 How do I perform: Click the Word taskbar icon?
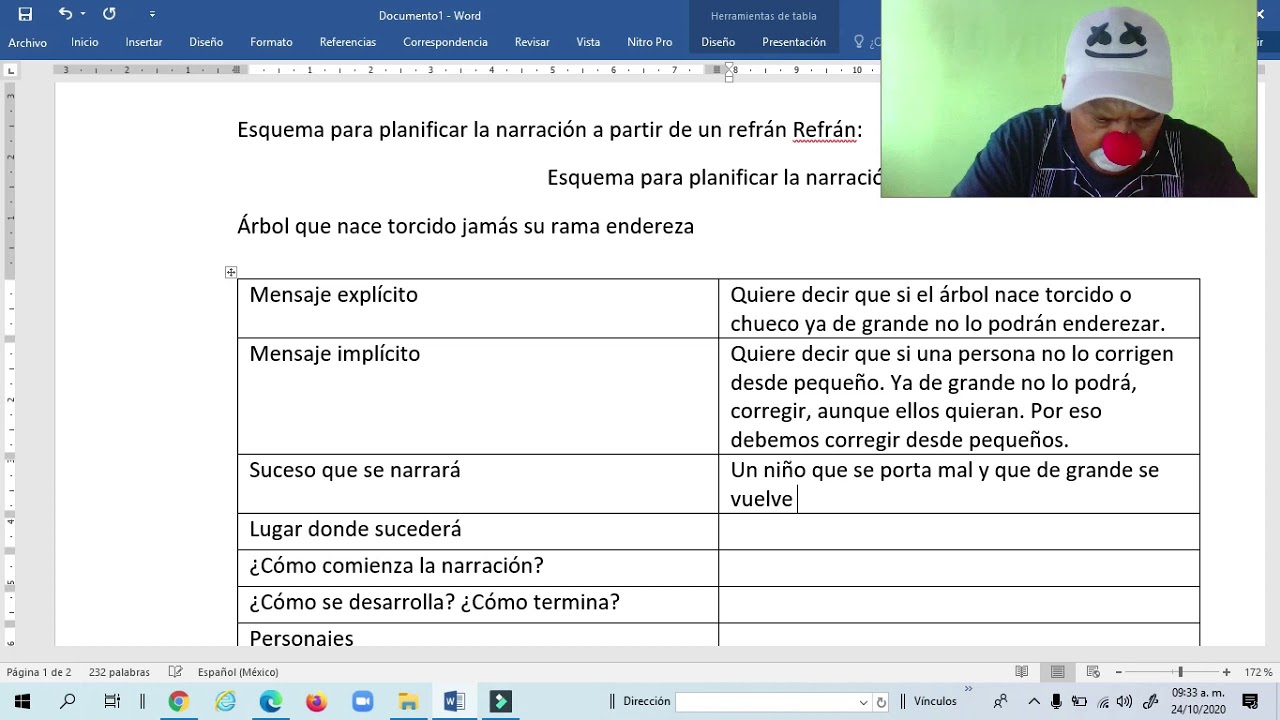(x=454, y=702)
